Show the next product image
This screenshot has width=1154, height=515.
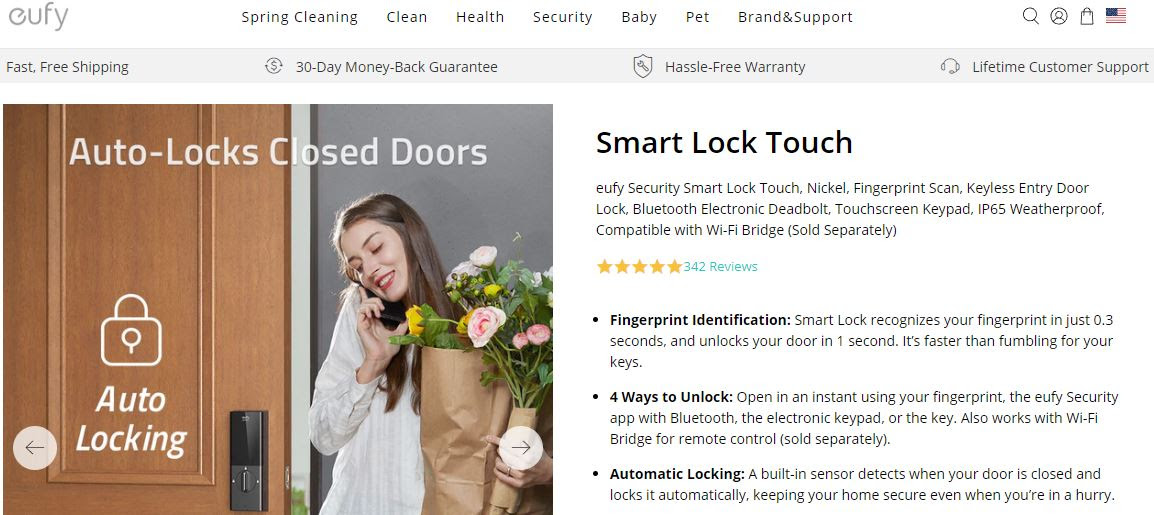click(x=521, y=447)
